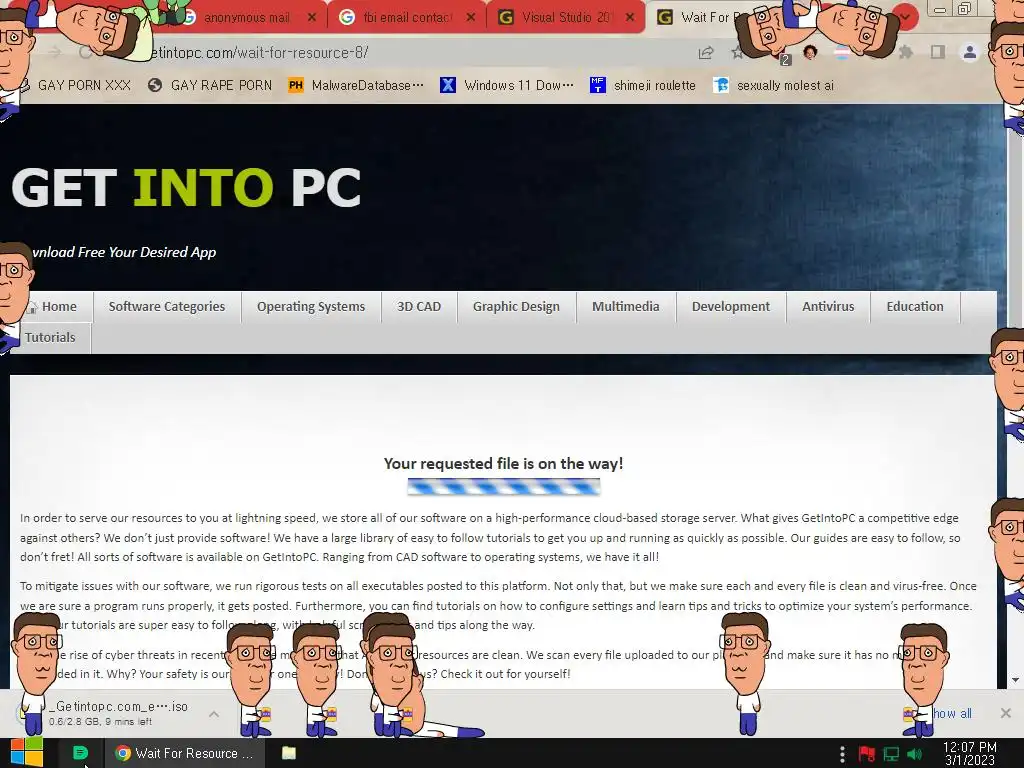
Task: Minimize the Chrome window
Action: coord(940,9)
